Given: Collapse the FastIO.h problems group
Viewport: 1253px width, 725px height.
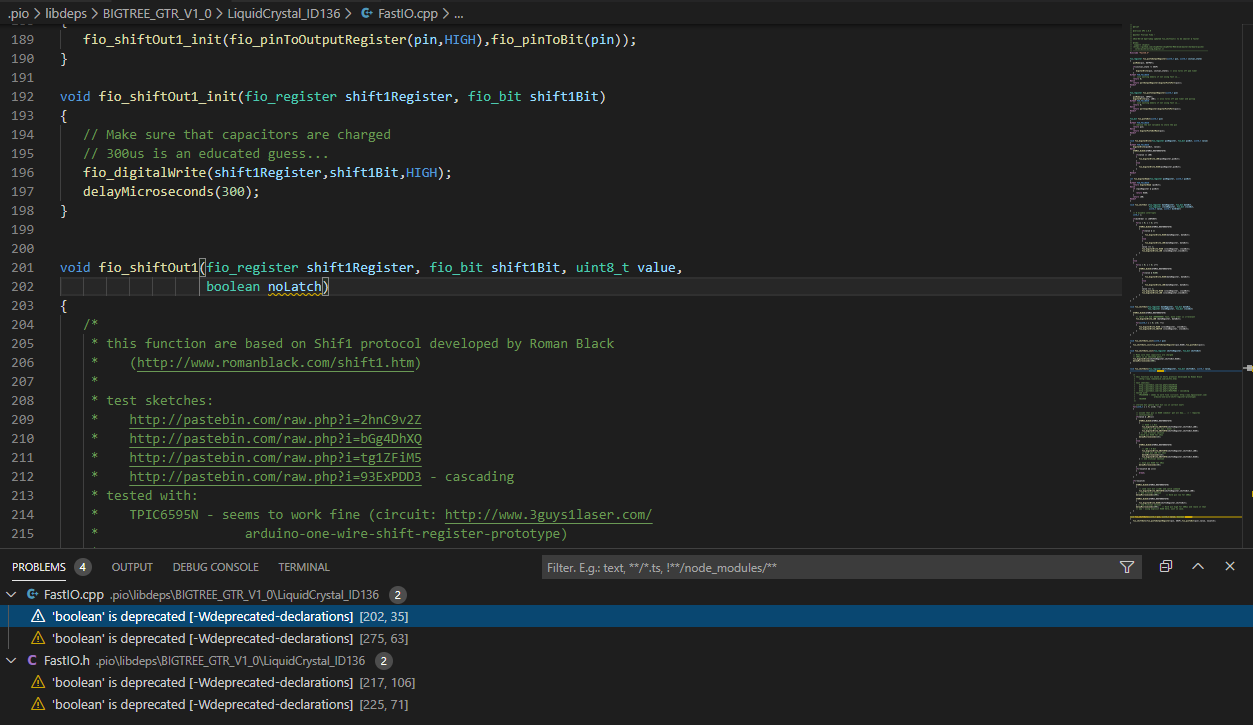Looking at the screenshot, I should (x=12, y=661).
